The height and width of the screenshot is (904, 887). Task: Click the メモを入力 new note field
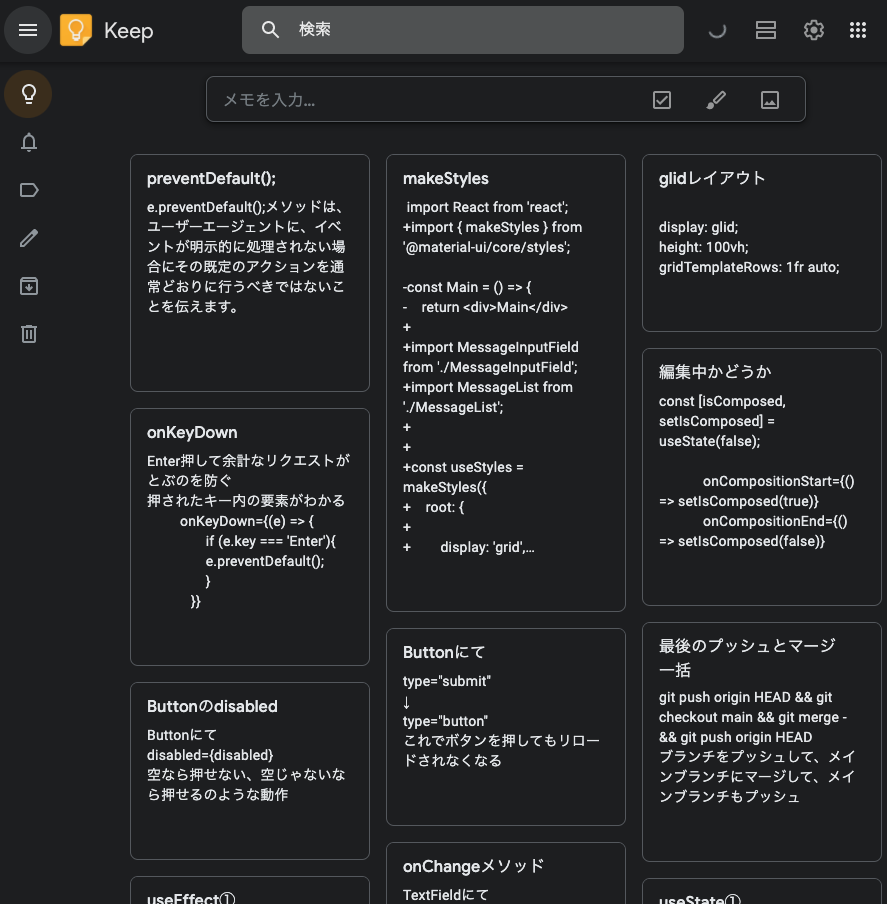coord(426,100)
